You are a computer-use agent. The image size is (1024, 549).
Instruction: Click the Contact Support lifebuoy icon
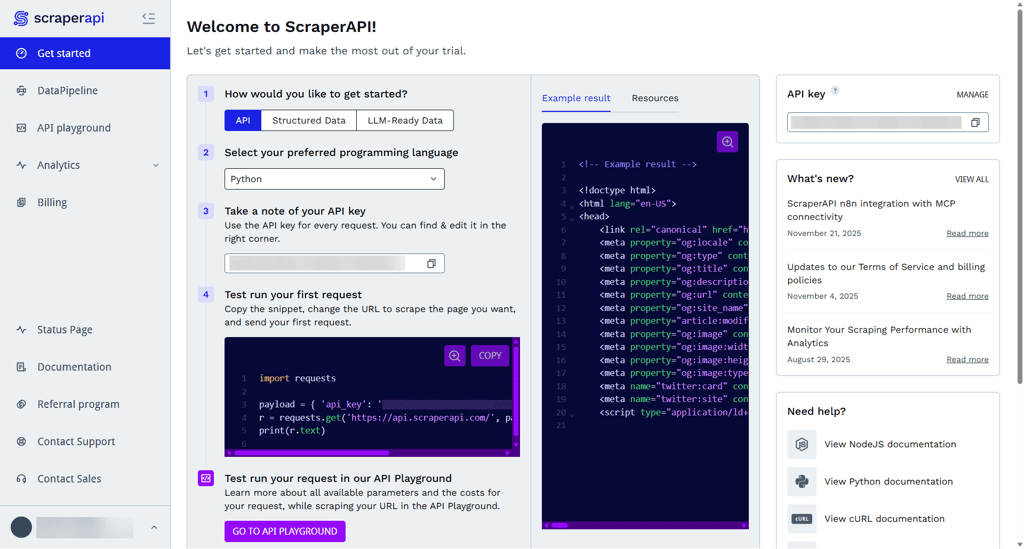click(x=22, y=441)
